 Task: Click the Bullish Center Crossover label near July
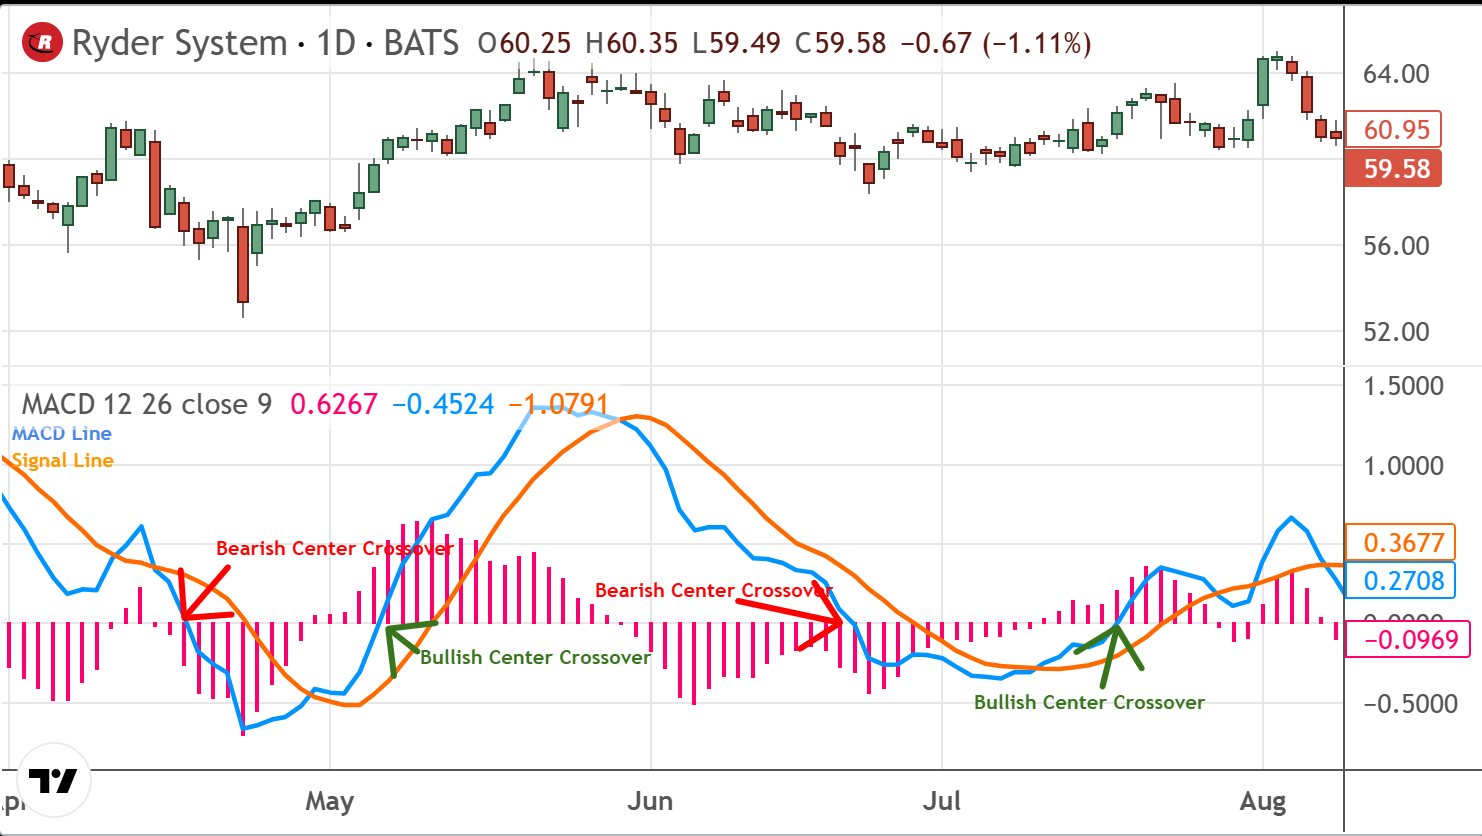pyautogui.click(x=1090, y=702)
